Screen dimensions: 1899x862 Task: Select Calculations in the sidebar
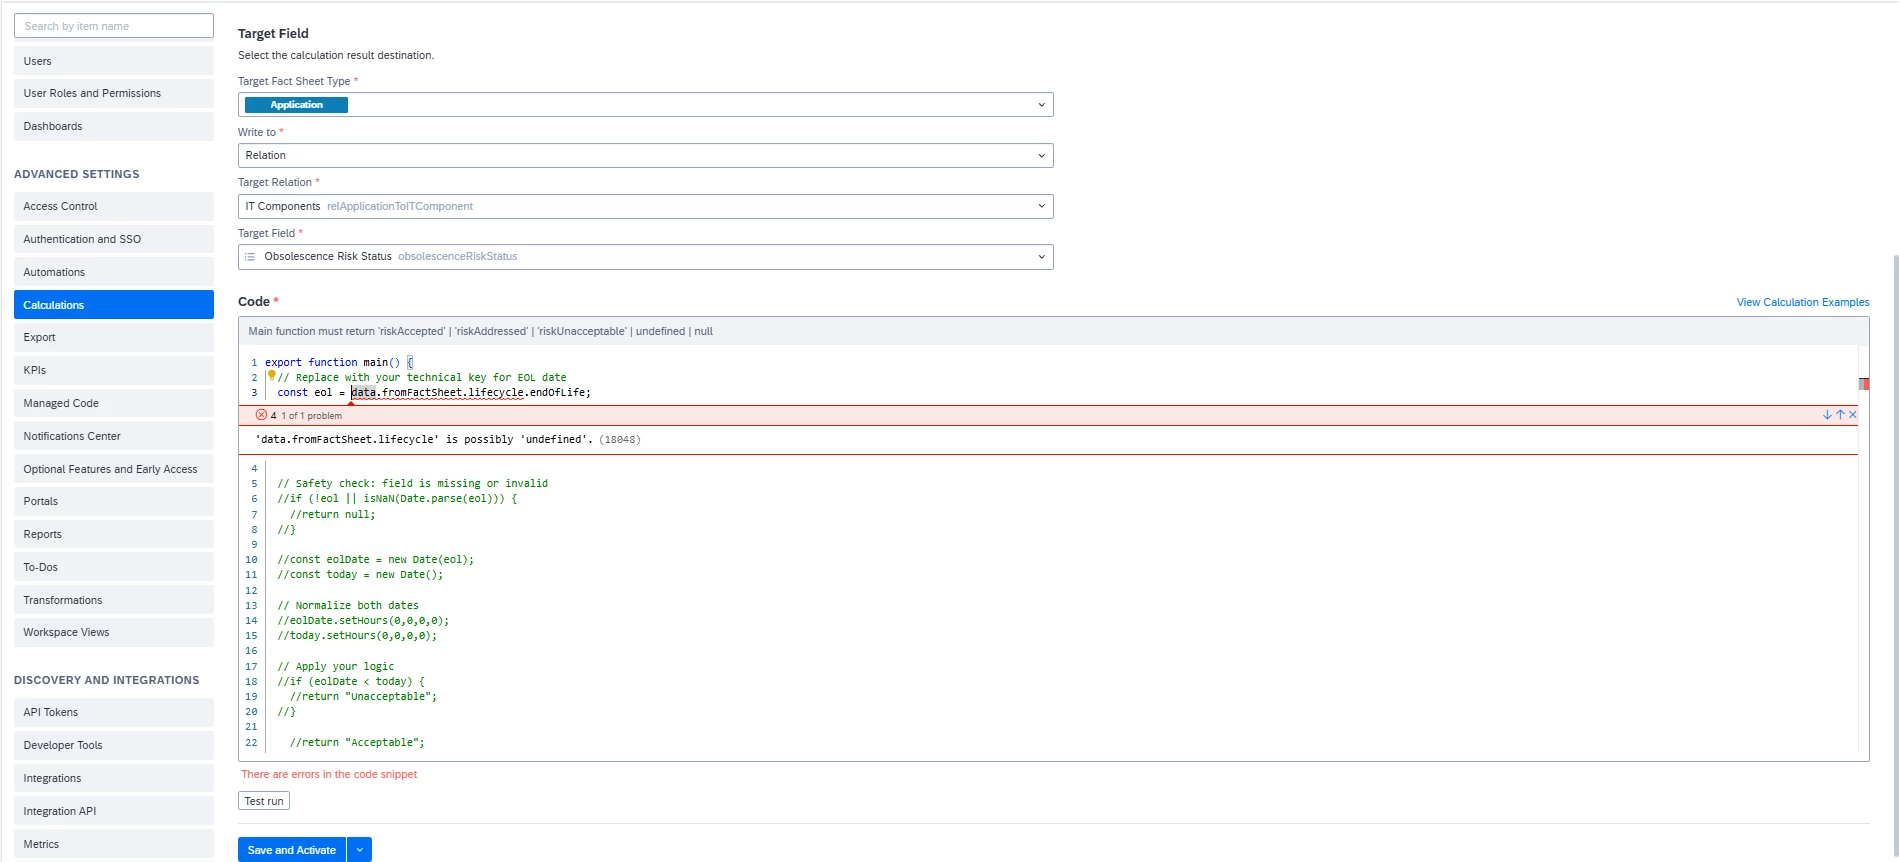[114, 305]
